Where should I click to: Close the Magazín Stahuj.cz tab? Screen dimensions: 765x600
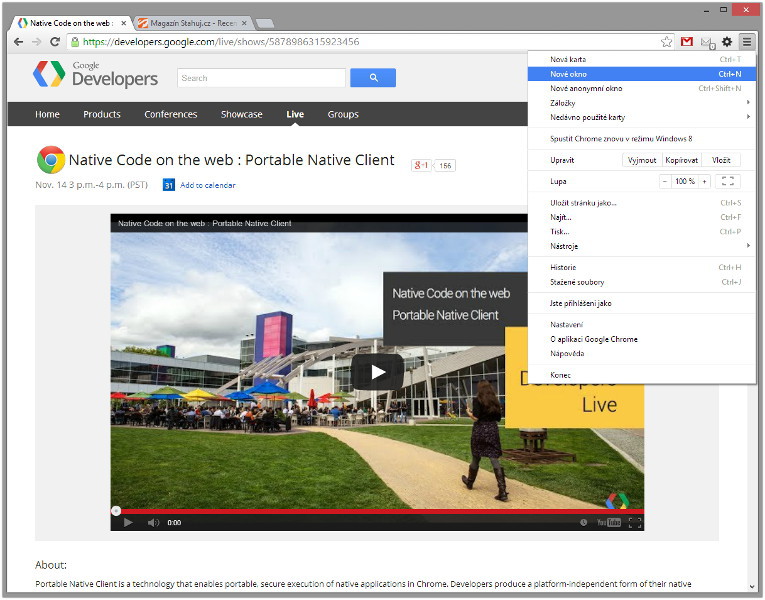(244, 23)
